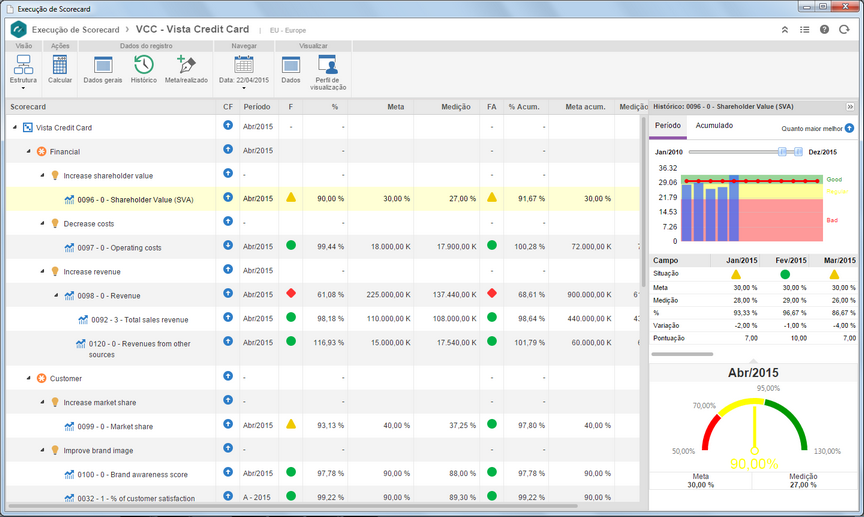Sort by the Medição column header
The width and height of the screenshot is (864, 517).
coord(446,107)
